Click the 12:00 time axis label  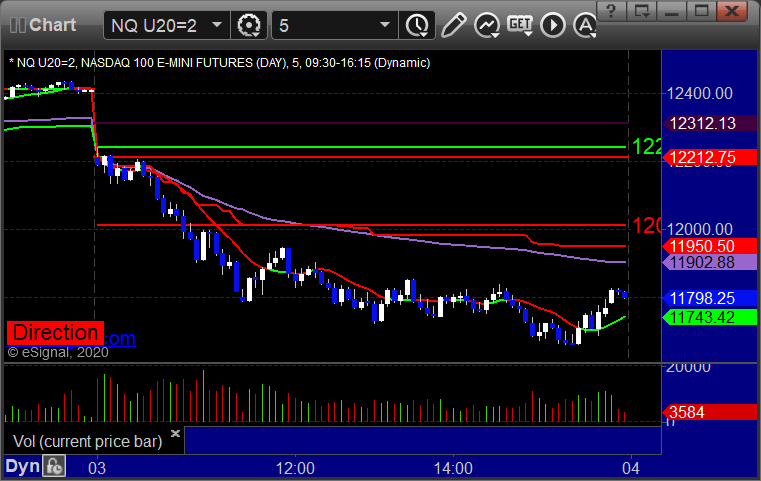[295, 468]
